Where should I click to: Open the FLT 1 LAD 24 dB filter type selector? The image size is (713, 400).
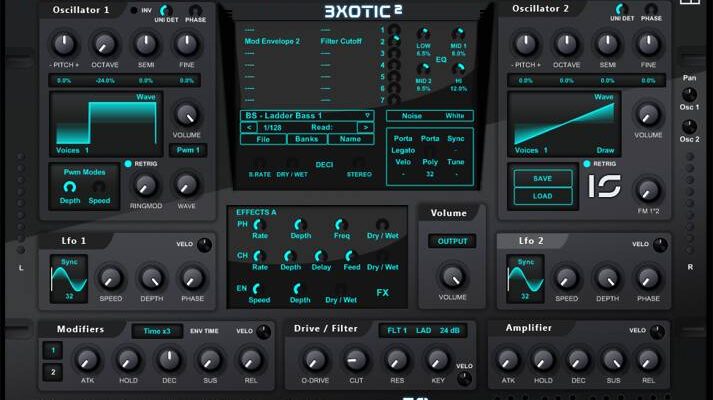(x=425, y=330)
